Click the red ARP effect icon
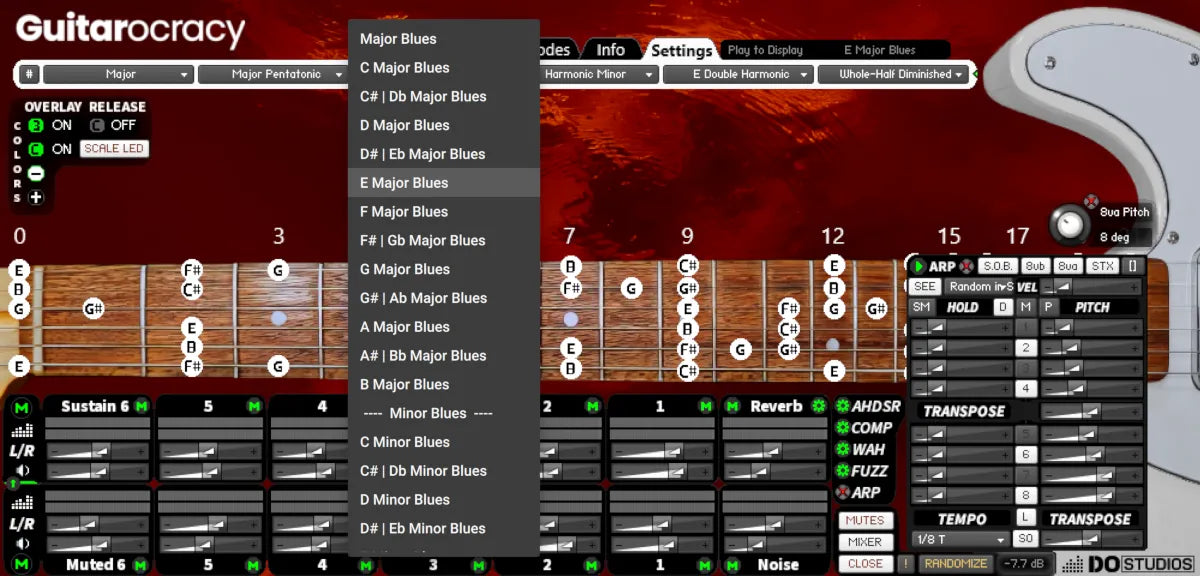Screen dimensions: 1200x576 click(x=842, y=492)
